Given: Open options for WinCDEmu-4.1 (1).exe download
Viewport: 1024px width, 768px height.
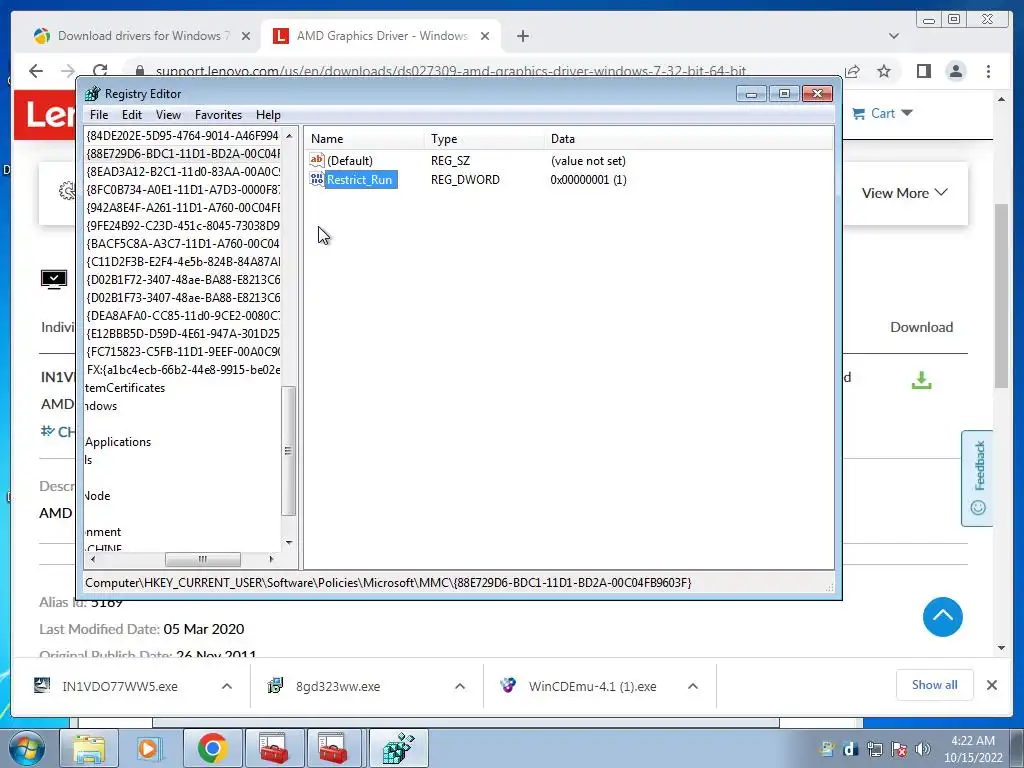Looking at the screenshot, I should click(x=693, y=686).
